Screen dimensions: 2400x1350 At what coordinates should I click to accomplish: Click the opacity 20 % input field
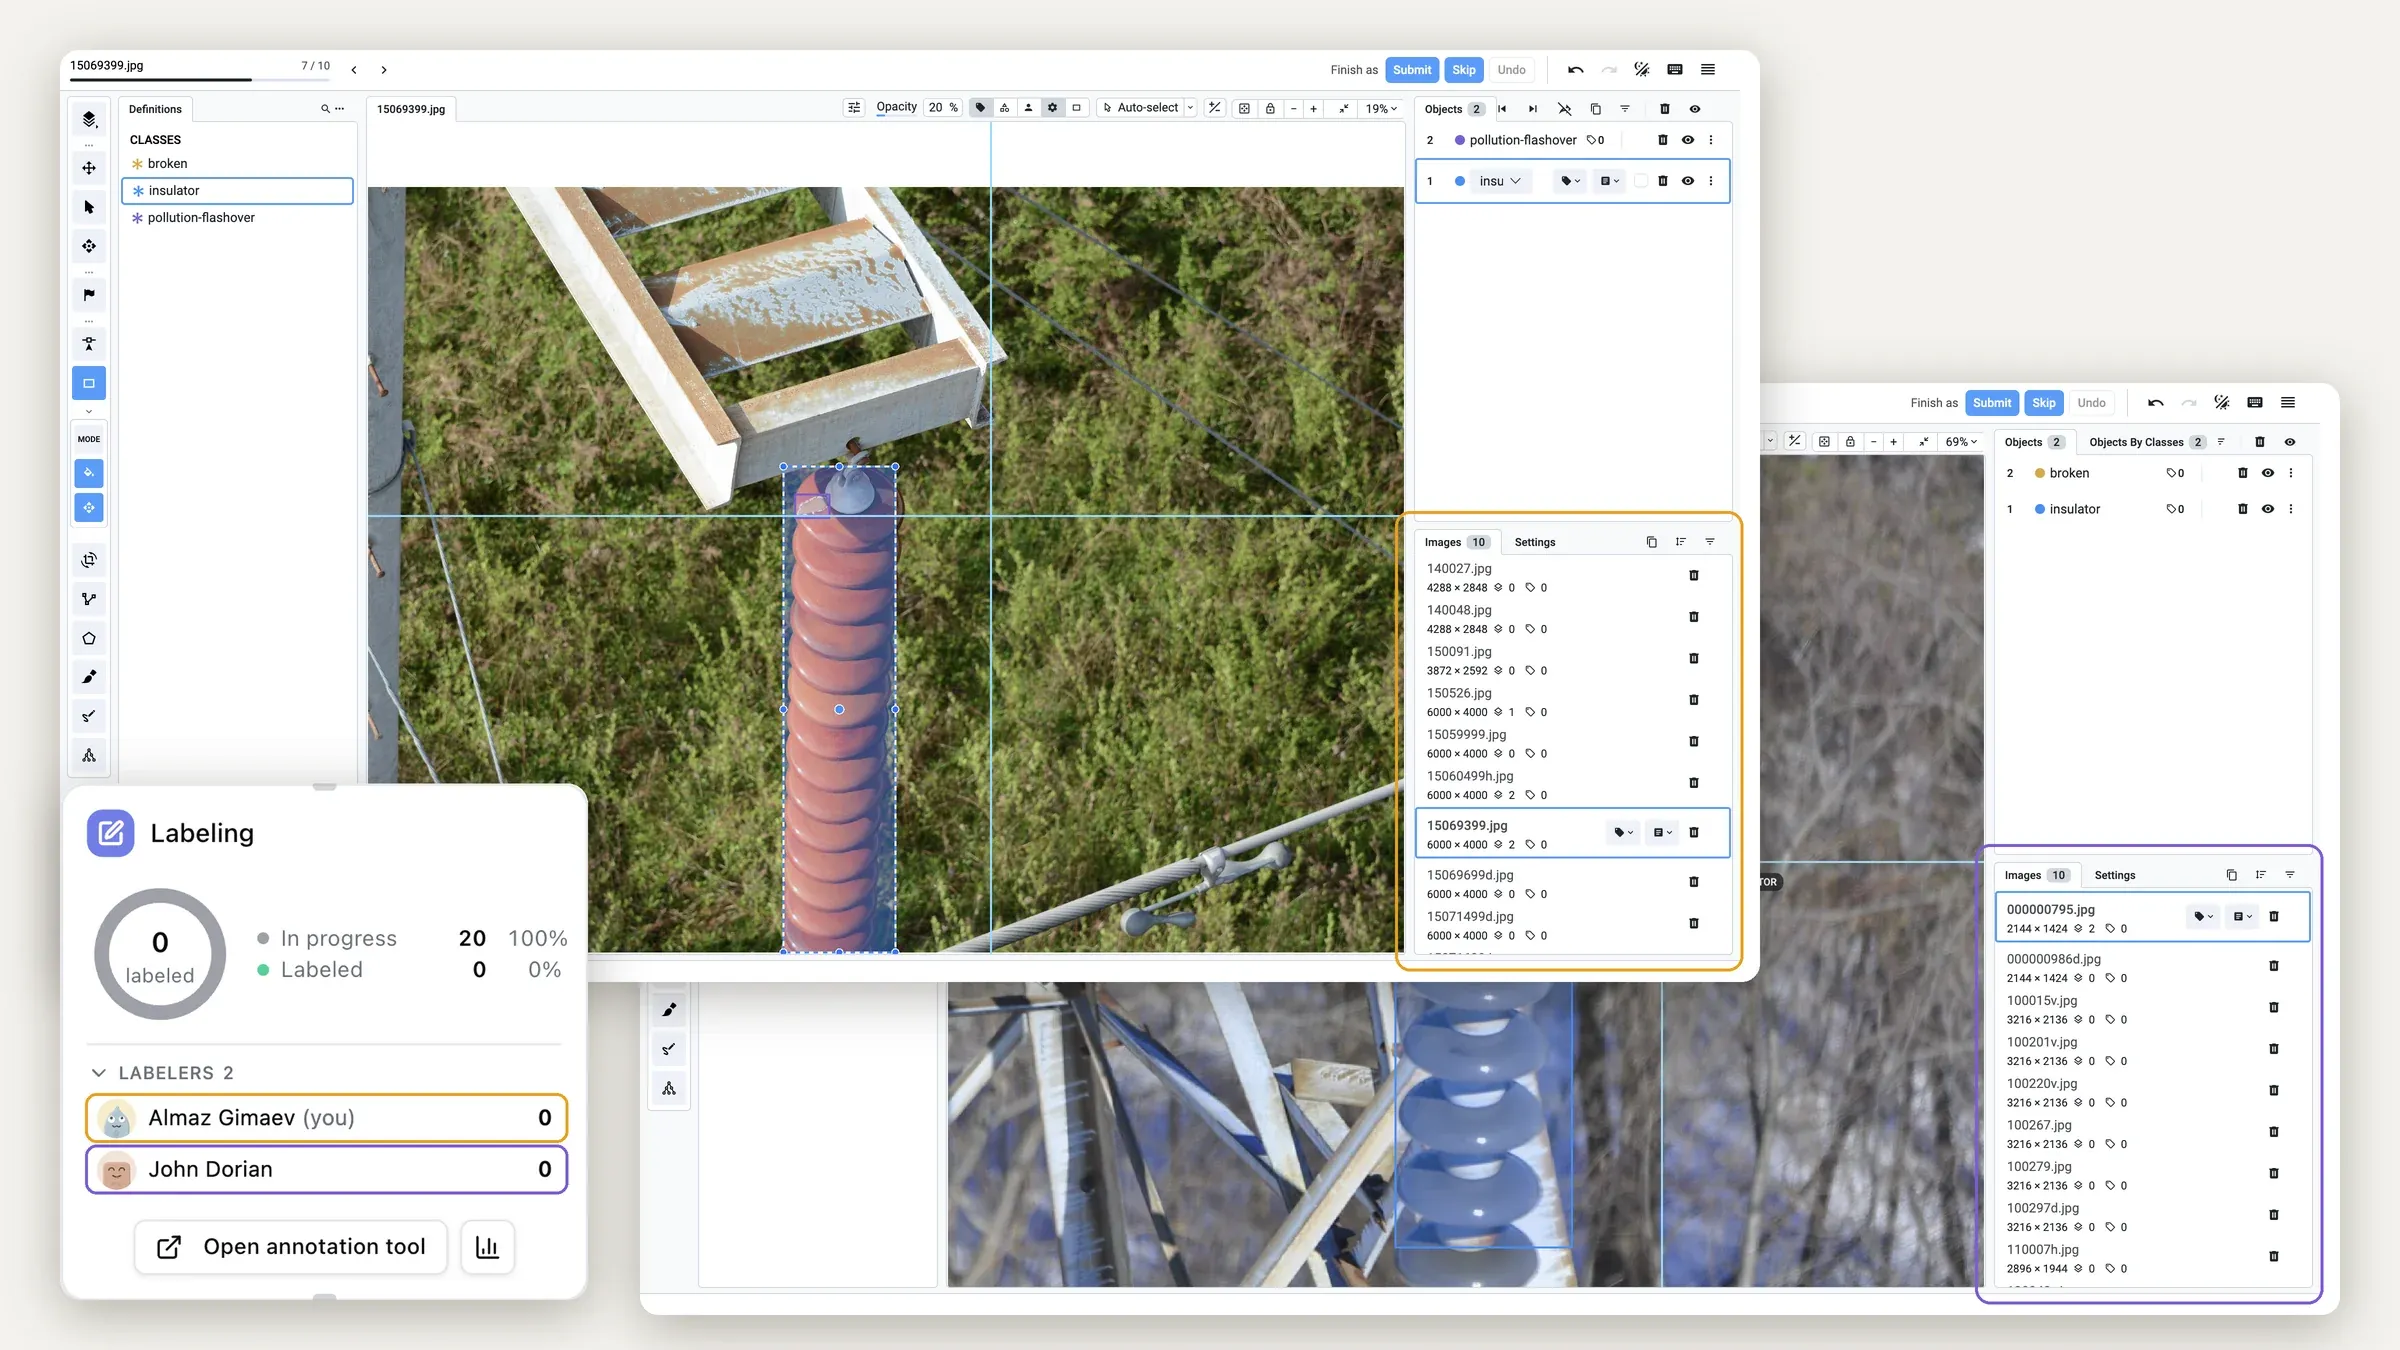[943, 108]
